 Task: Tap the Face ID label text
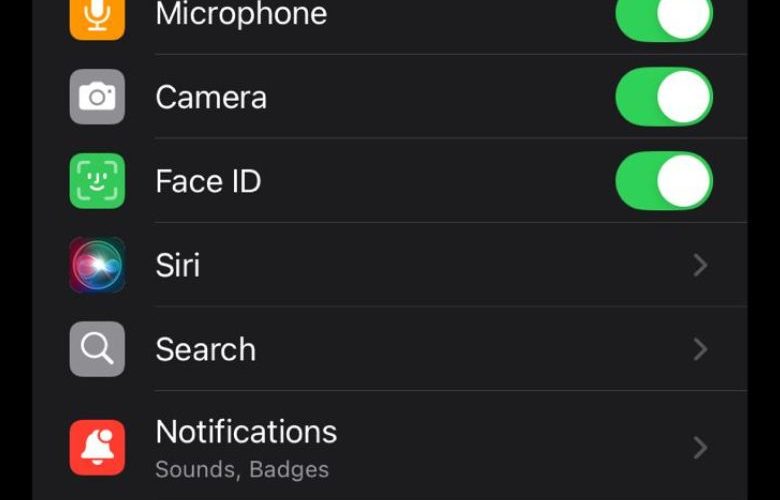(x=208, y=181)
